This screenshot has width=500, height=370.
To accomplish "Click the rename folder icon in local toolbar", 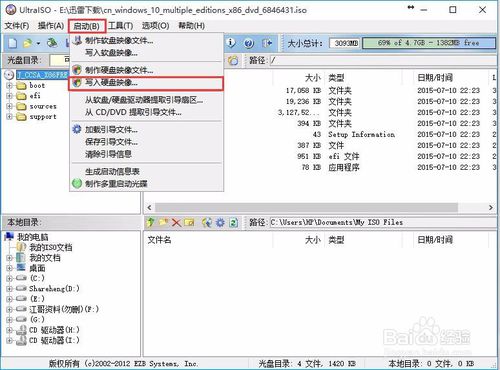I will (x=189, y=222).
